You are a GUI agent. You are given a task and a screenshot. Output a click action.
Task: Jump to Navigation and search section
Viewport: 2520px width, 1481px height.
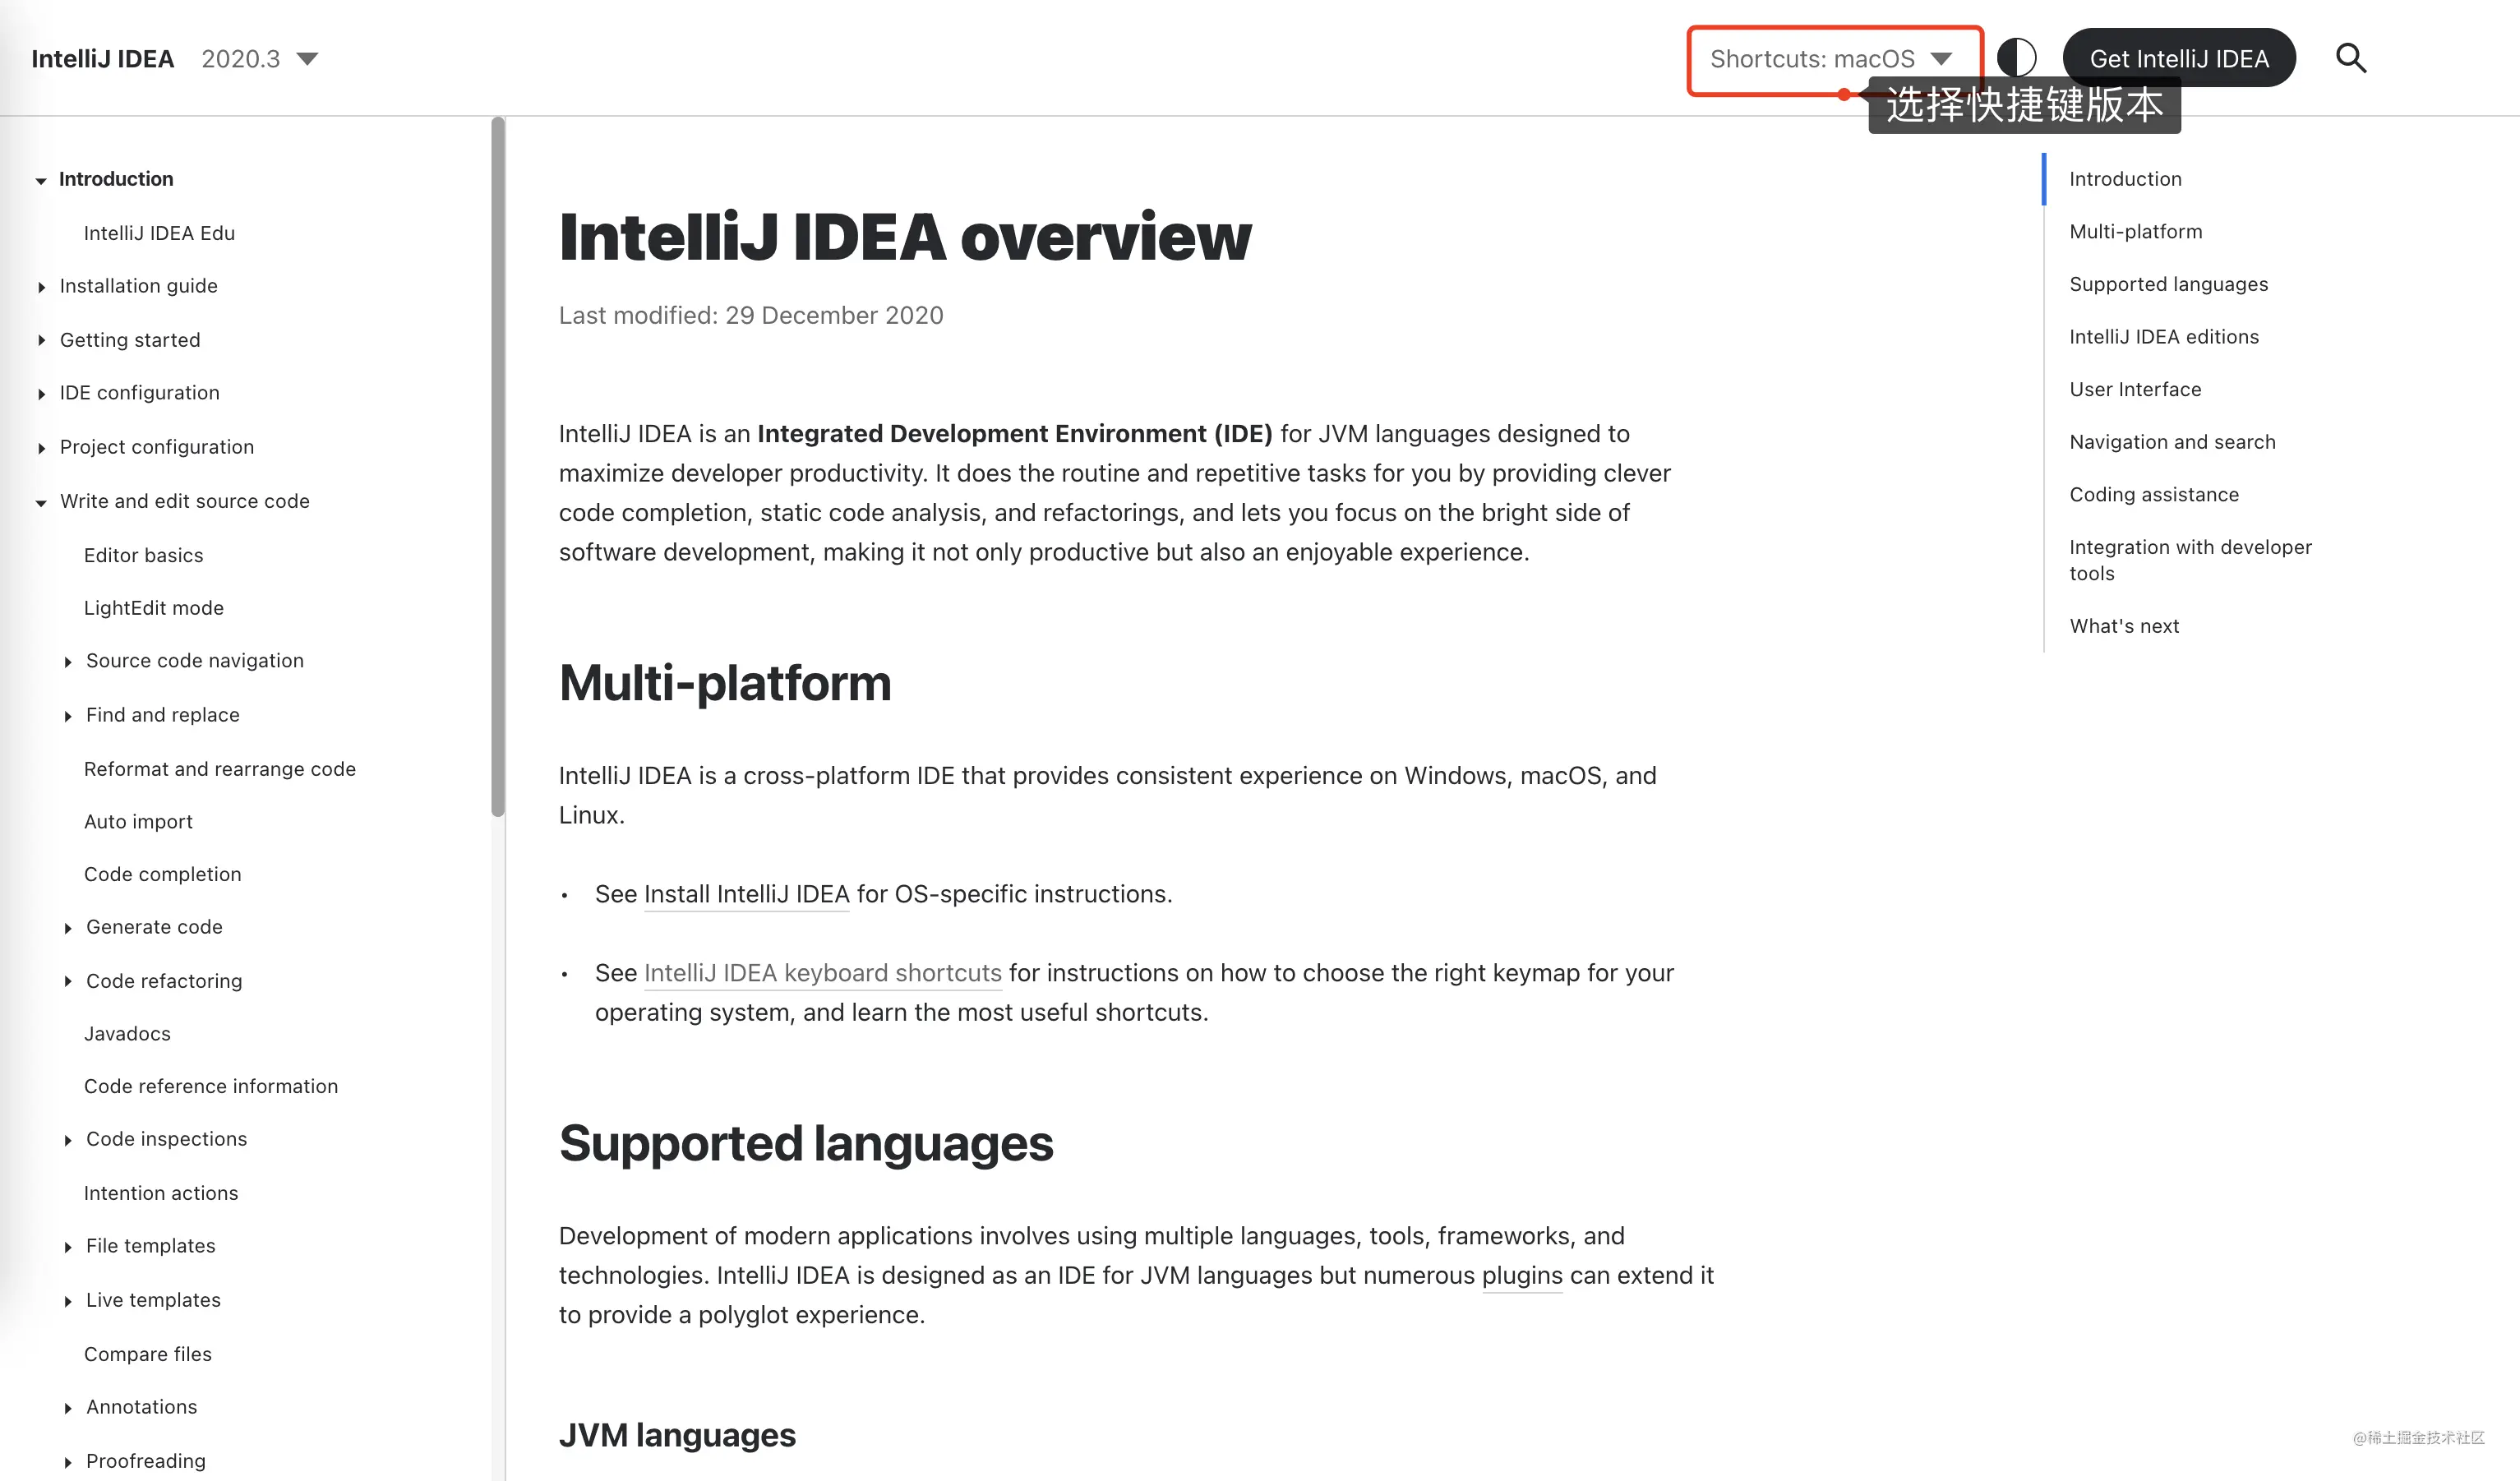click(2172, 442)
